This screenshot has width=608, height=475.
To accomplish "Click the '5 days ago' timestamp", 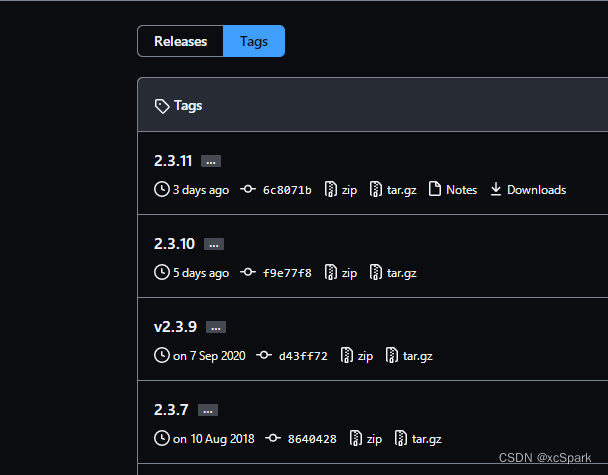I will tap(201, 273).
